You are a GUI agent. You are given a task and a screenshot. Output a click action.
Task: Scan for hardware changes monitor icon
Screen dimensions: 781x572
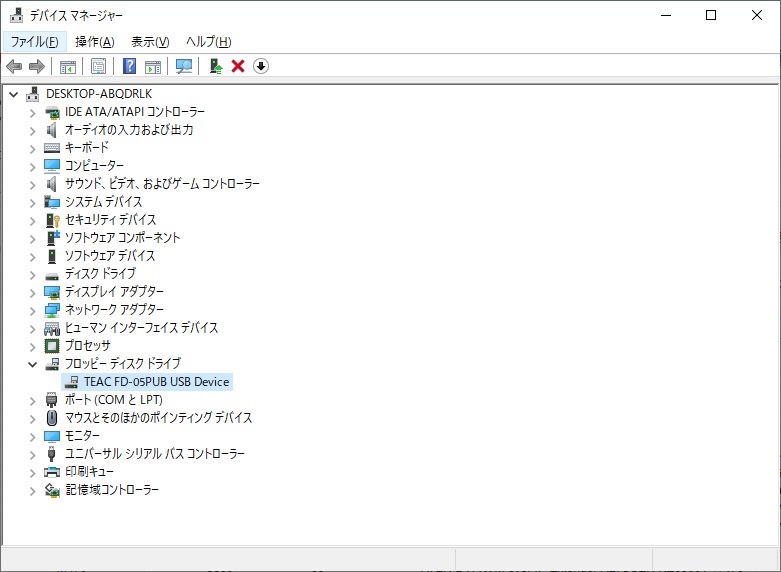[184, 66]
